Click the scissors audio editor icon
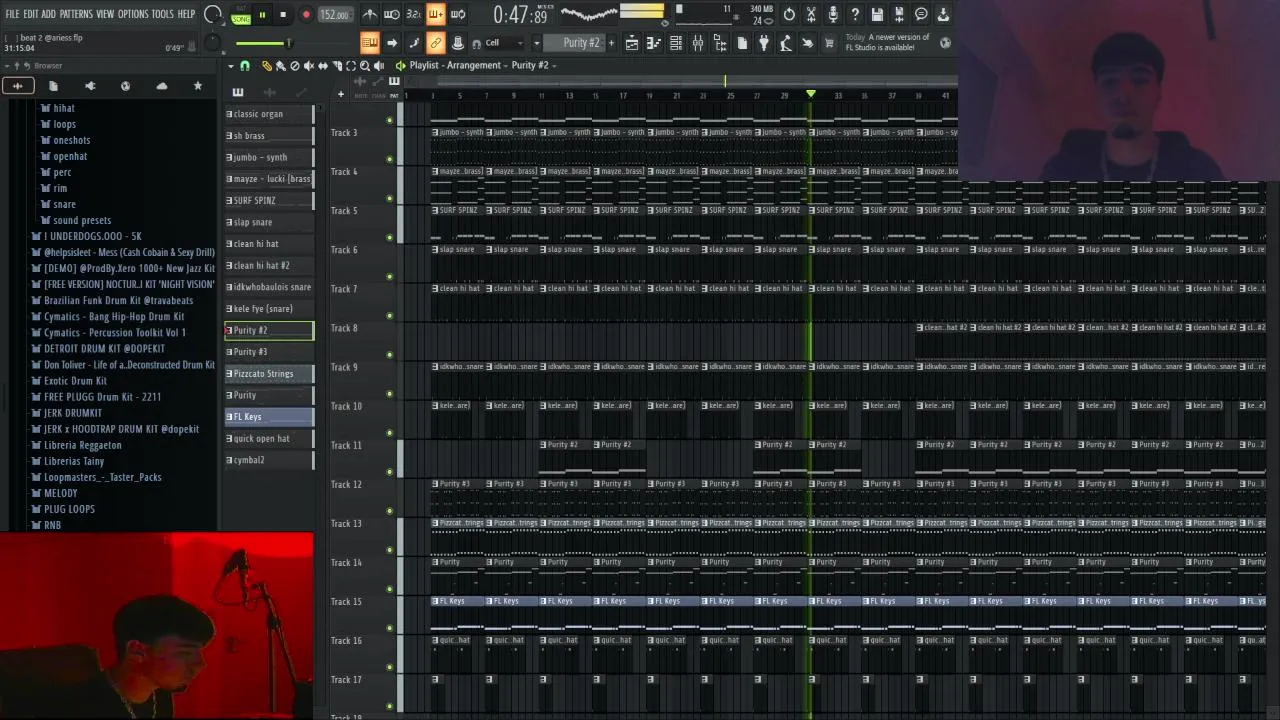This screenshot has height=720, width=1280. [811, 14]
